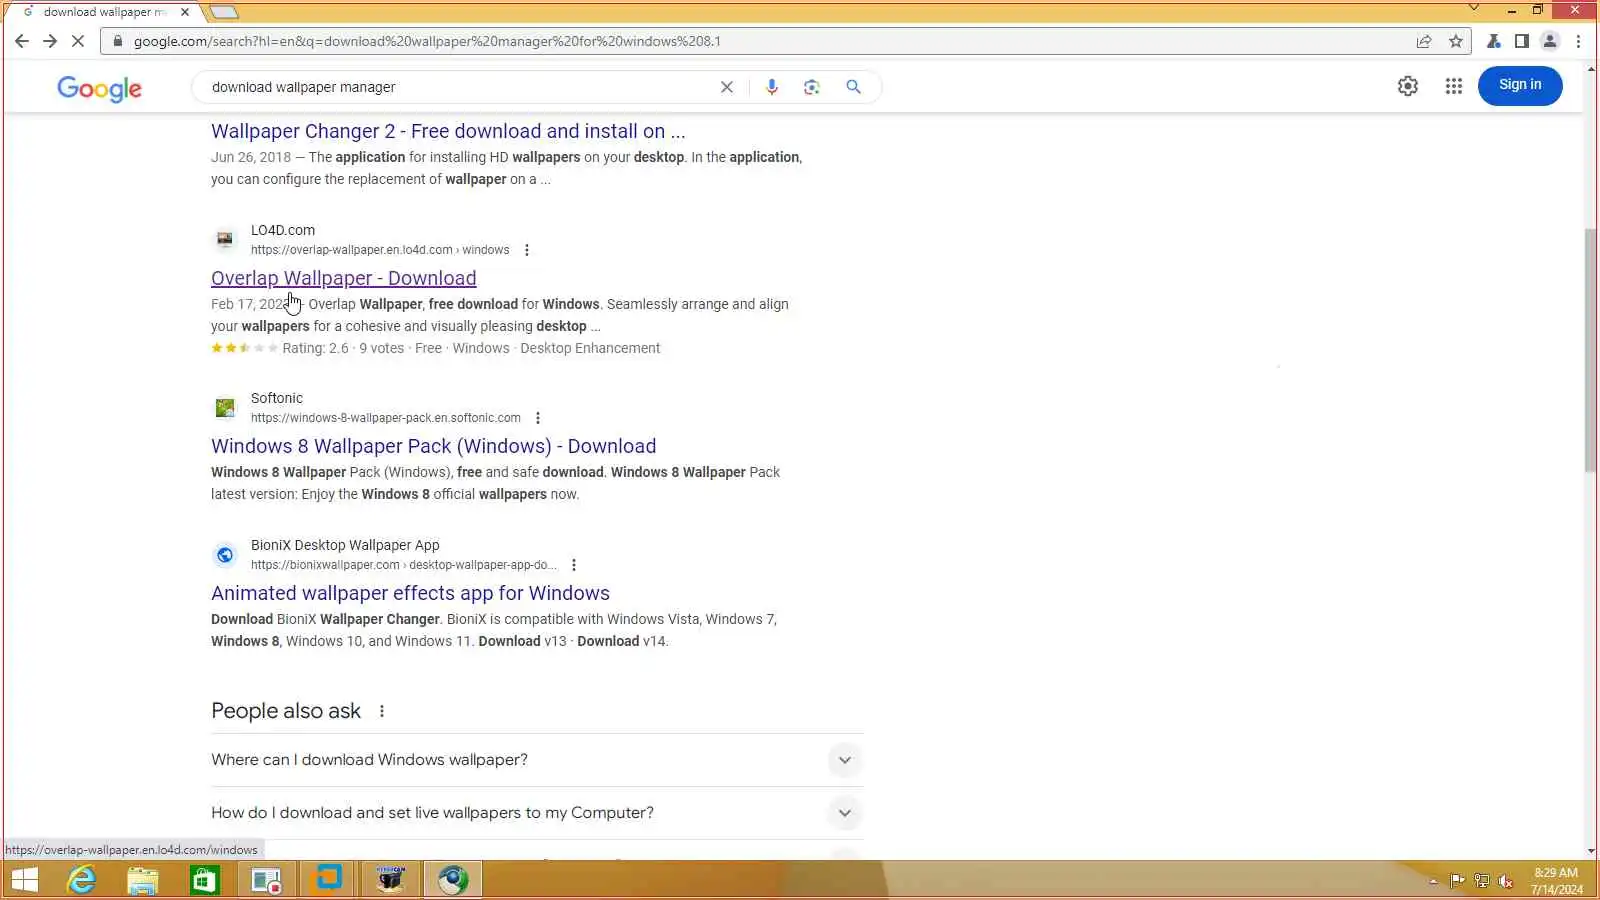1600x900 pixels.
Task: Click the Softonic site favicon
Action: coord(225,407)
